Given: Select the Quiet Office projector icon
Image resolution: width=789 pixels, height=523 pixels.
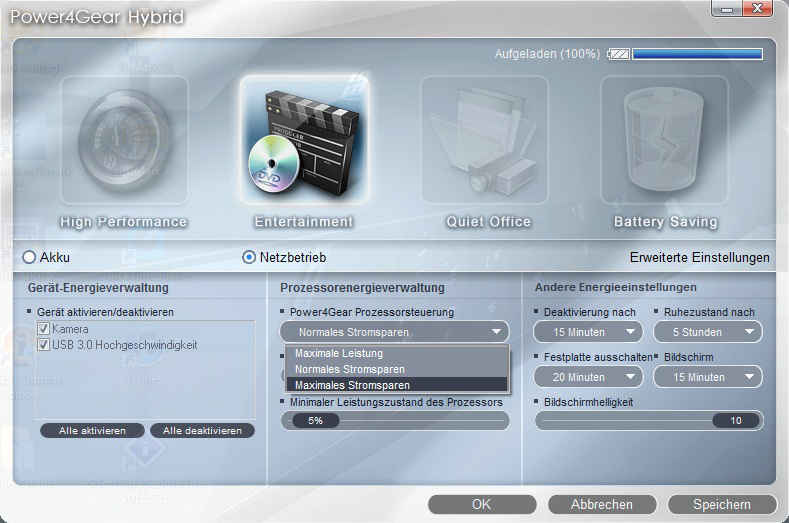Looking at the screenshot, I should (485, 140).
